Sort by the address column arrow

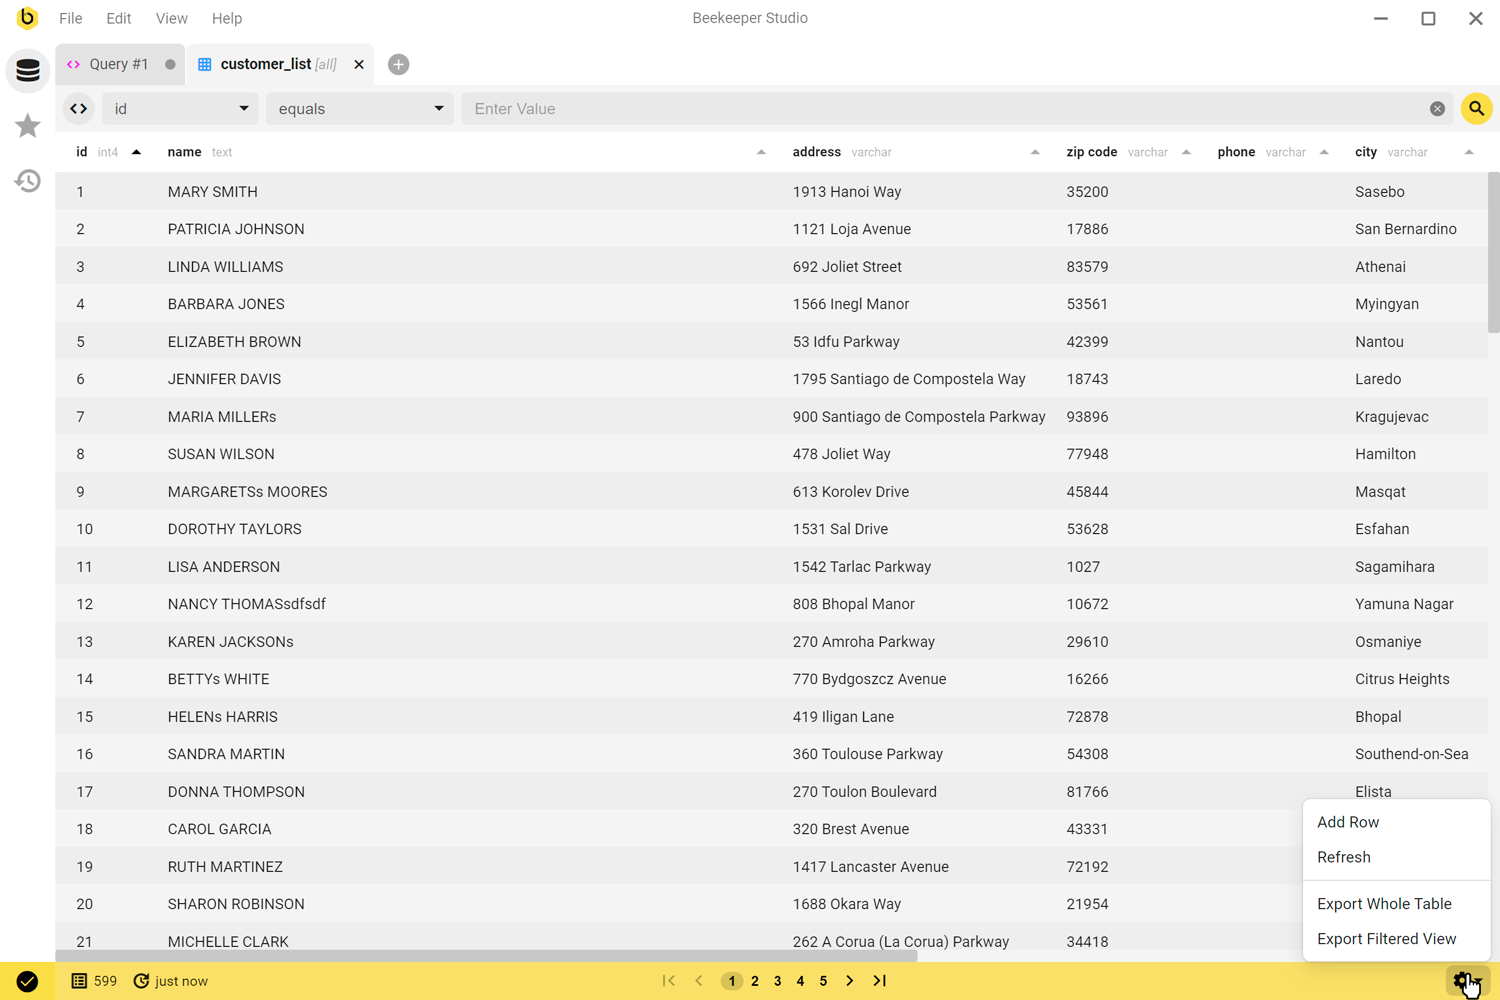[1035, 152]
